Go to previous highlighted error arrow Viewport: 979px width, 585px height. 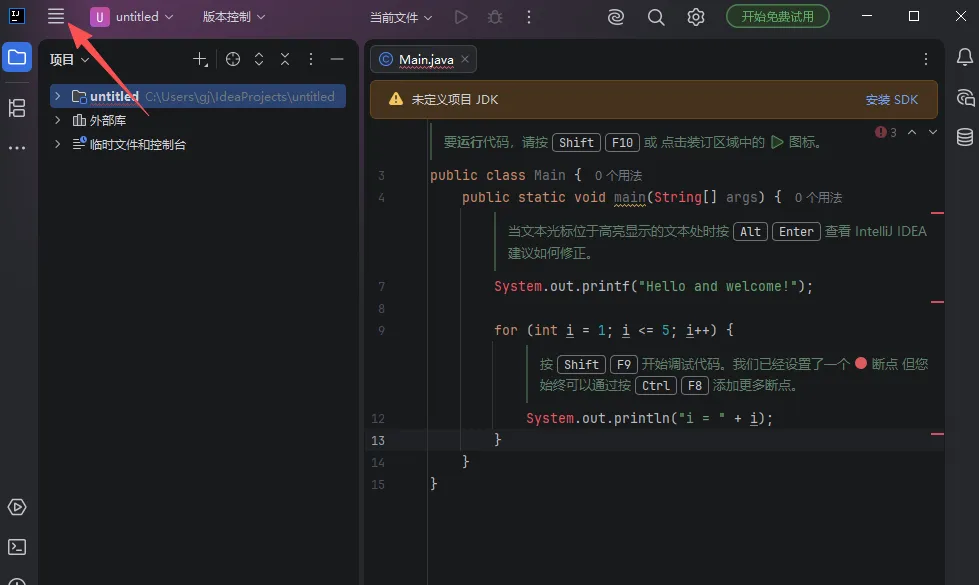point(912,132)
